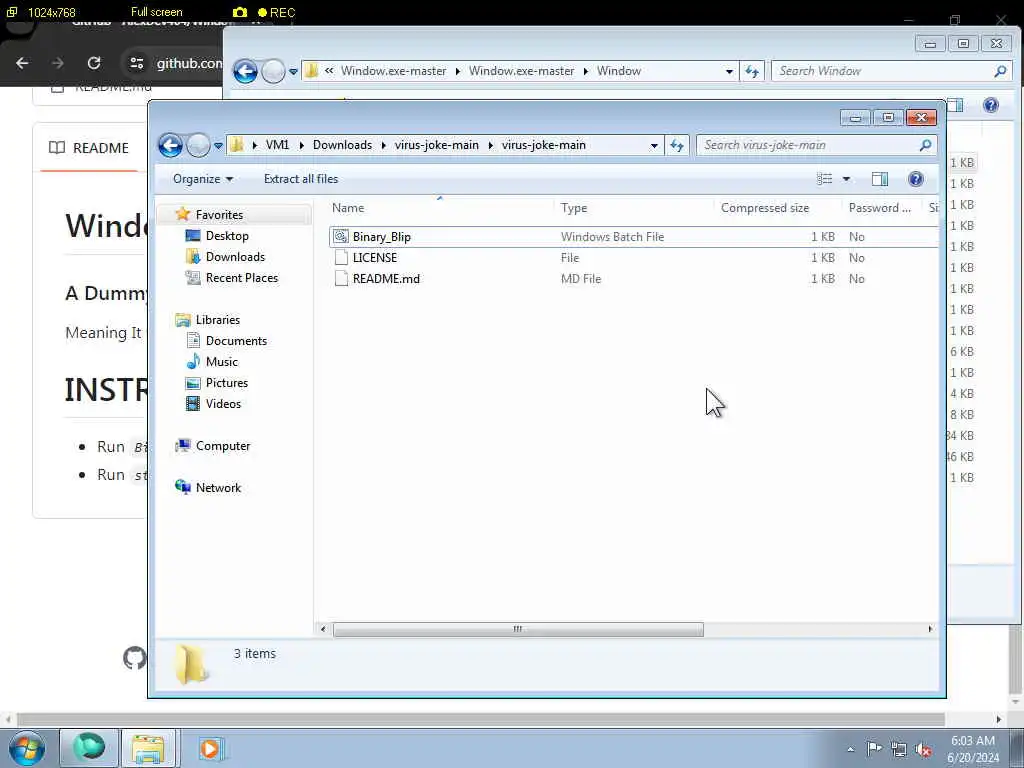
Task: Open Recent Places in navigation pane
Action: (x=242, y=278)
